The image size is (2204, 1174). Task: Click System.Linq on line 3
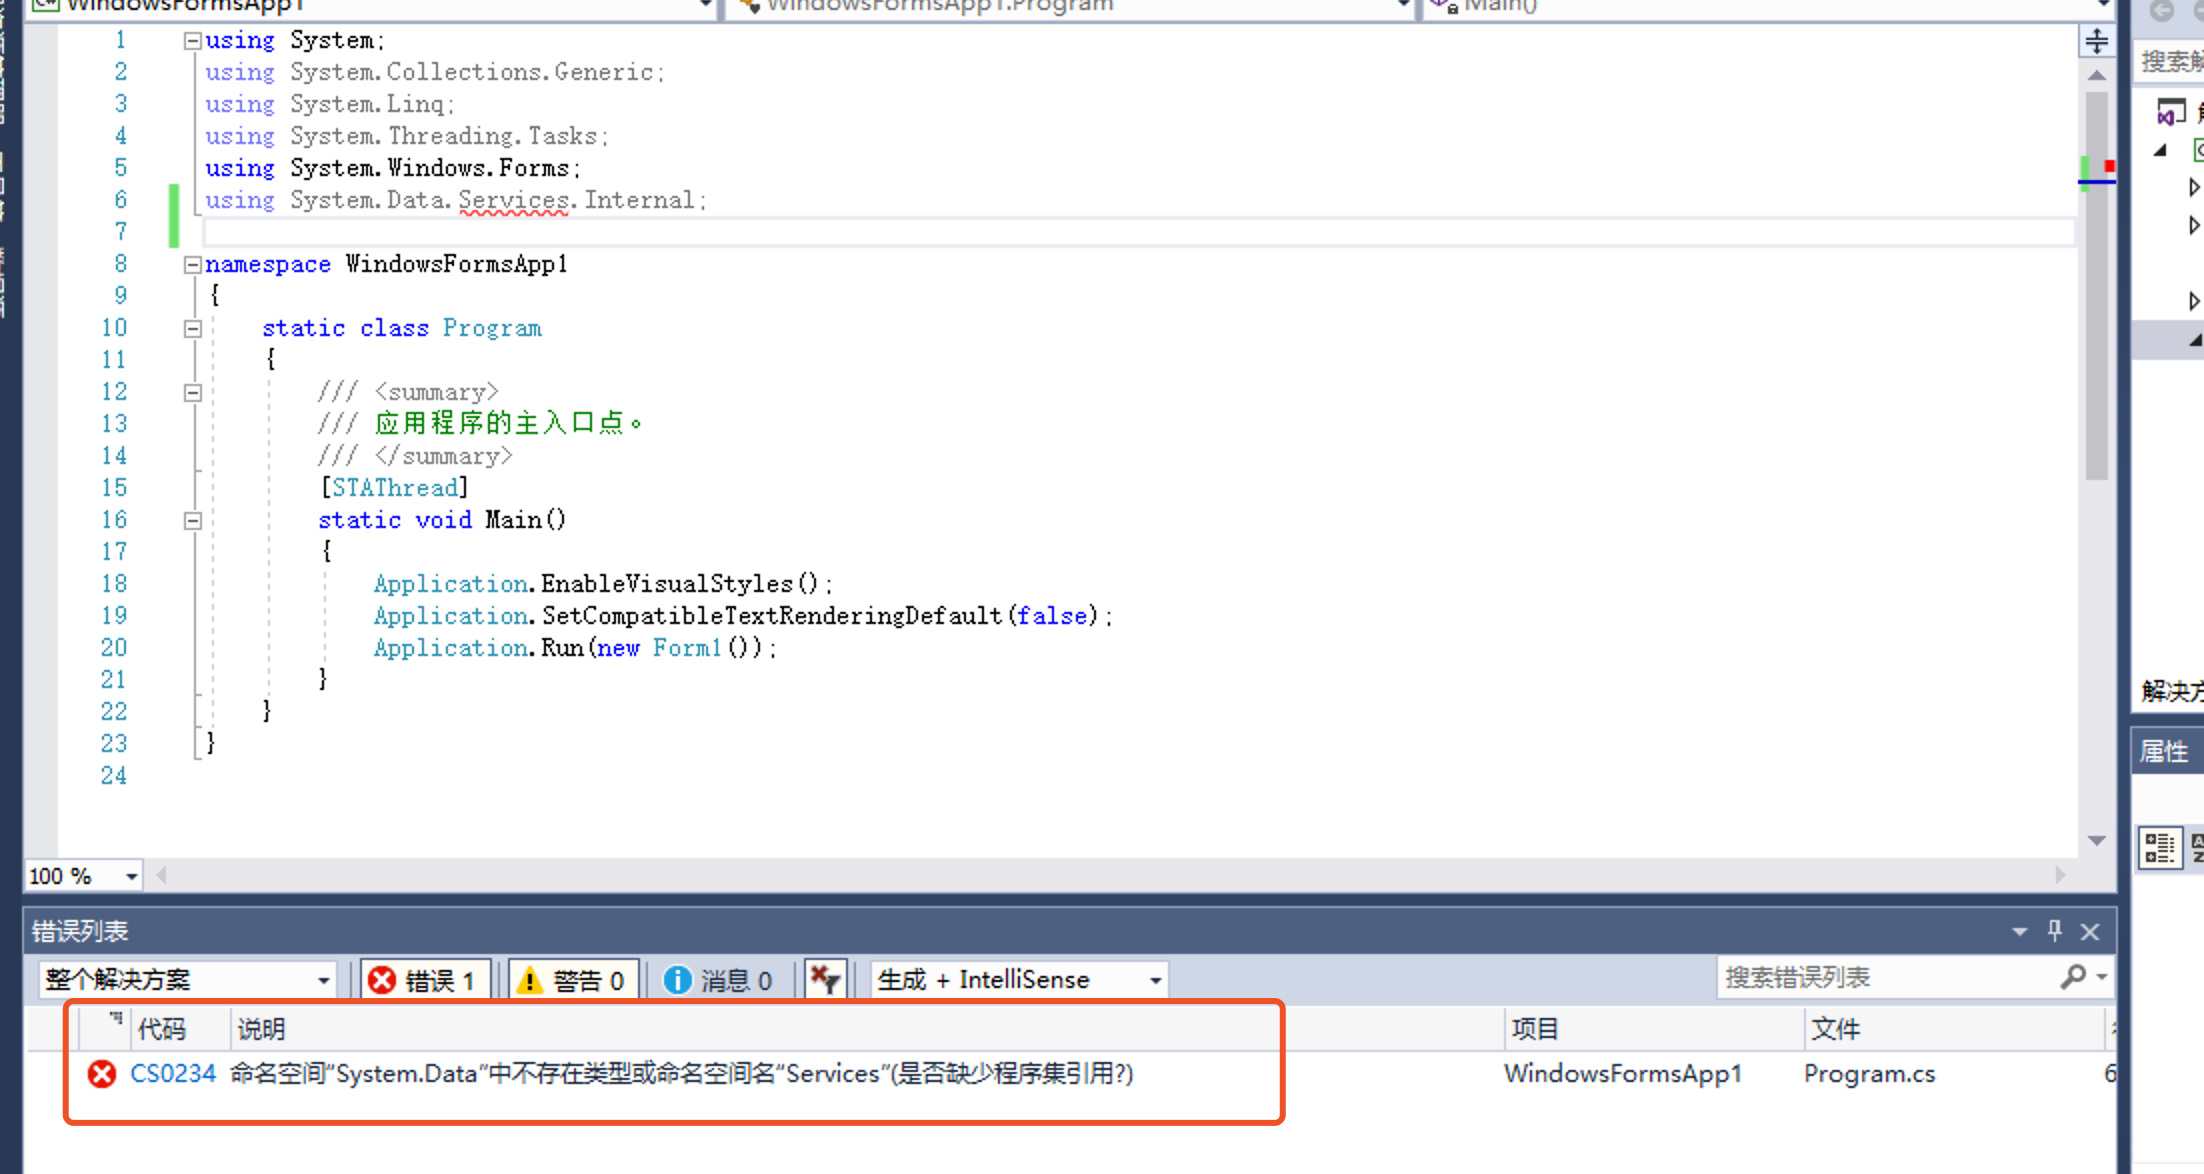(x=366, y=104)
